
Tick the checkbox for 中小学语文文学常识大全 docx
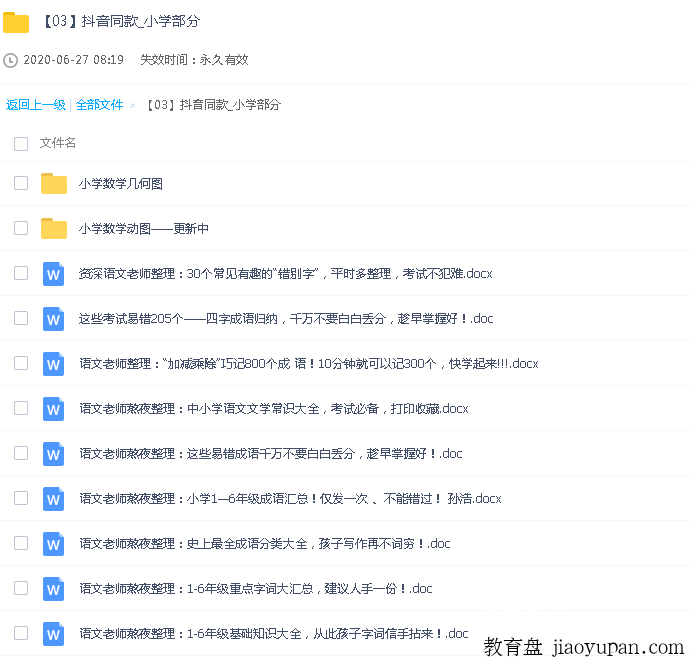click(21, 408)
